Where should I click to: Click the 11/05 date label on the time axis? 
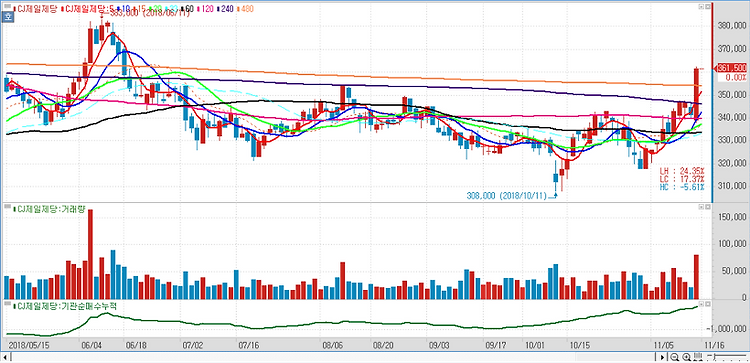664,344
